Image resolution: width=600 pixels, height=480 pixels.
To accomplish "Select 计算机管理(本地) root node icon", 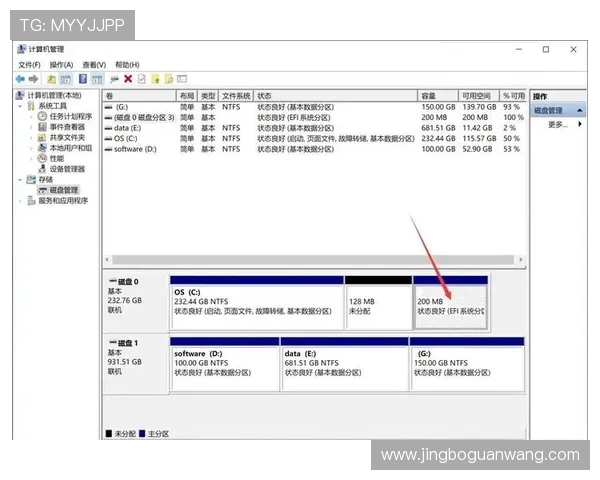I will click(x=20, y=95).
